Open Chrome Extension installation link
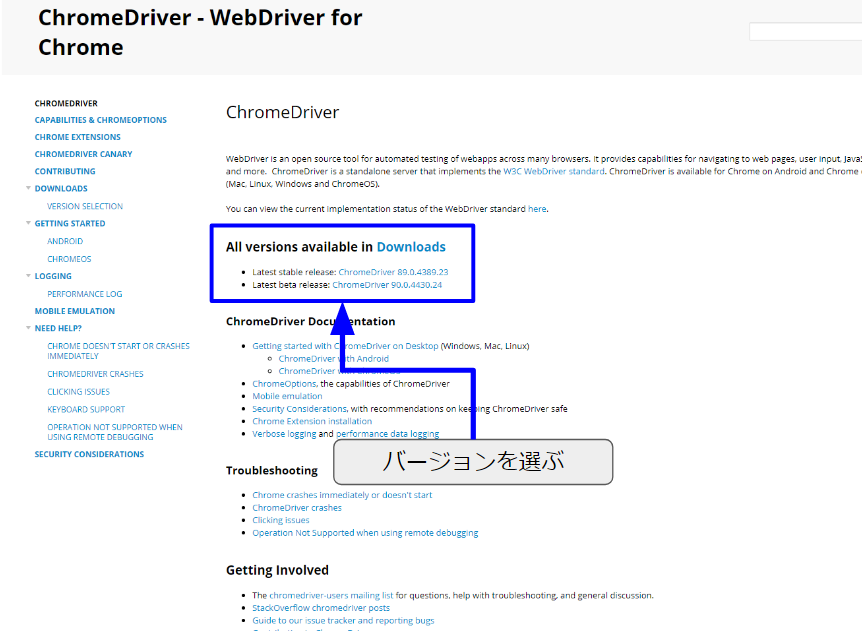862x631 pixels. (312, 421)
